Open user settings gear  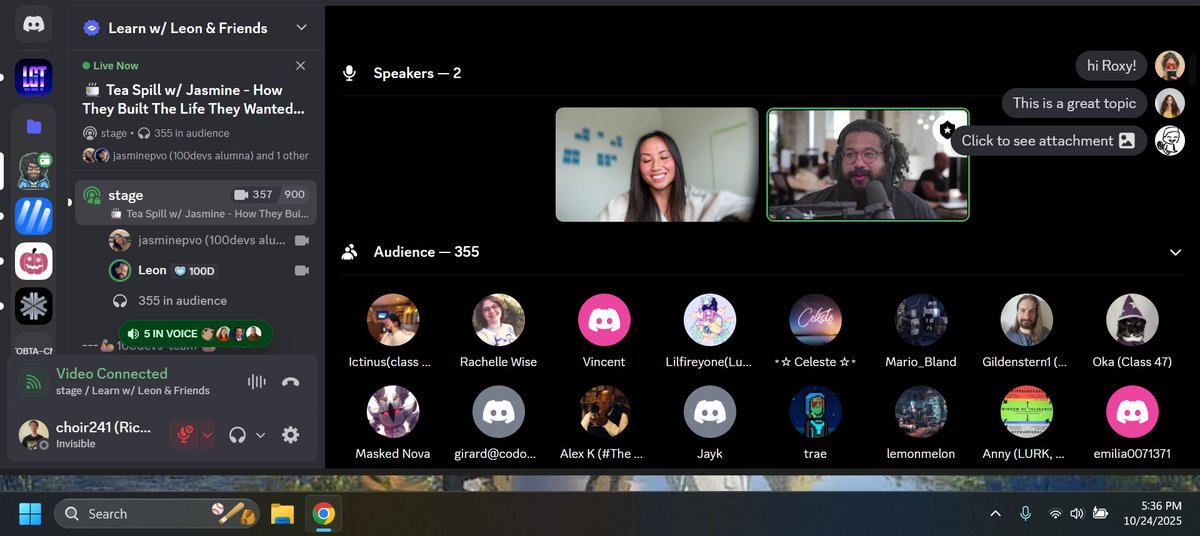(x=291, y=435)
